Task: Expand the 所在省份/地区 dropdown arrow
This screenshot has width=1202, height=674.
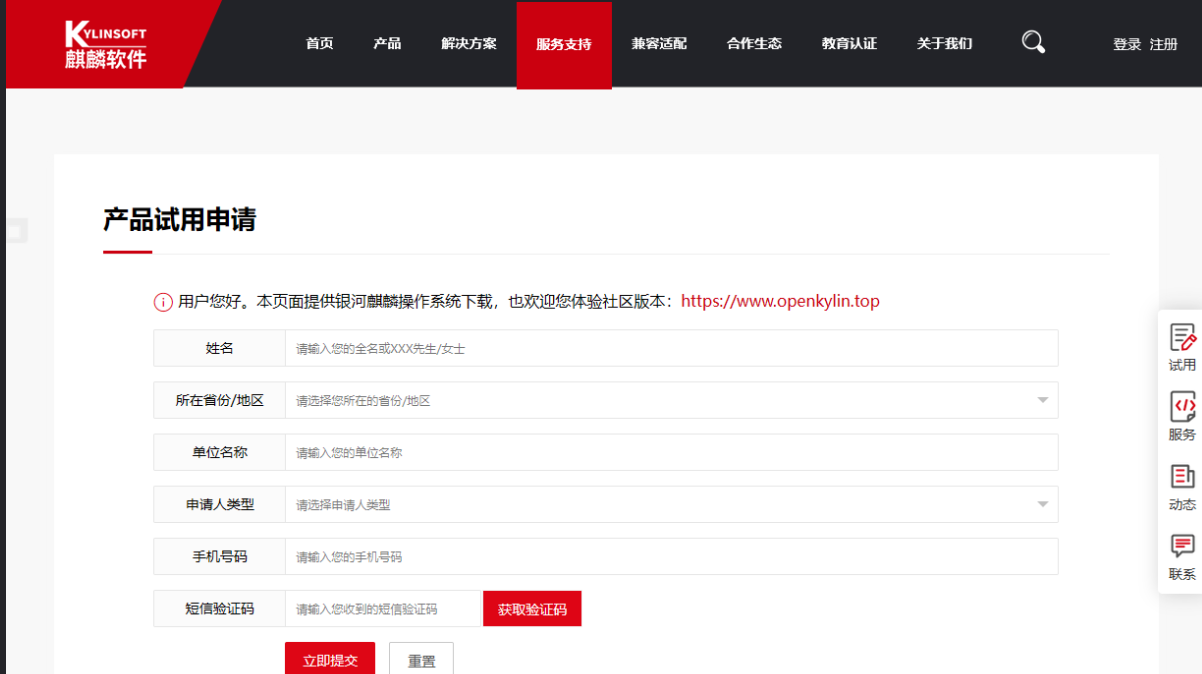Action: coord(1042,401)
